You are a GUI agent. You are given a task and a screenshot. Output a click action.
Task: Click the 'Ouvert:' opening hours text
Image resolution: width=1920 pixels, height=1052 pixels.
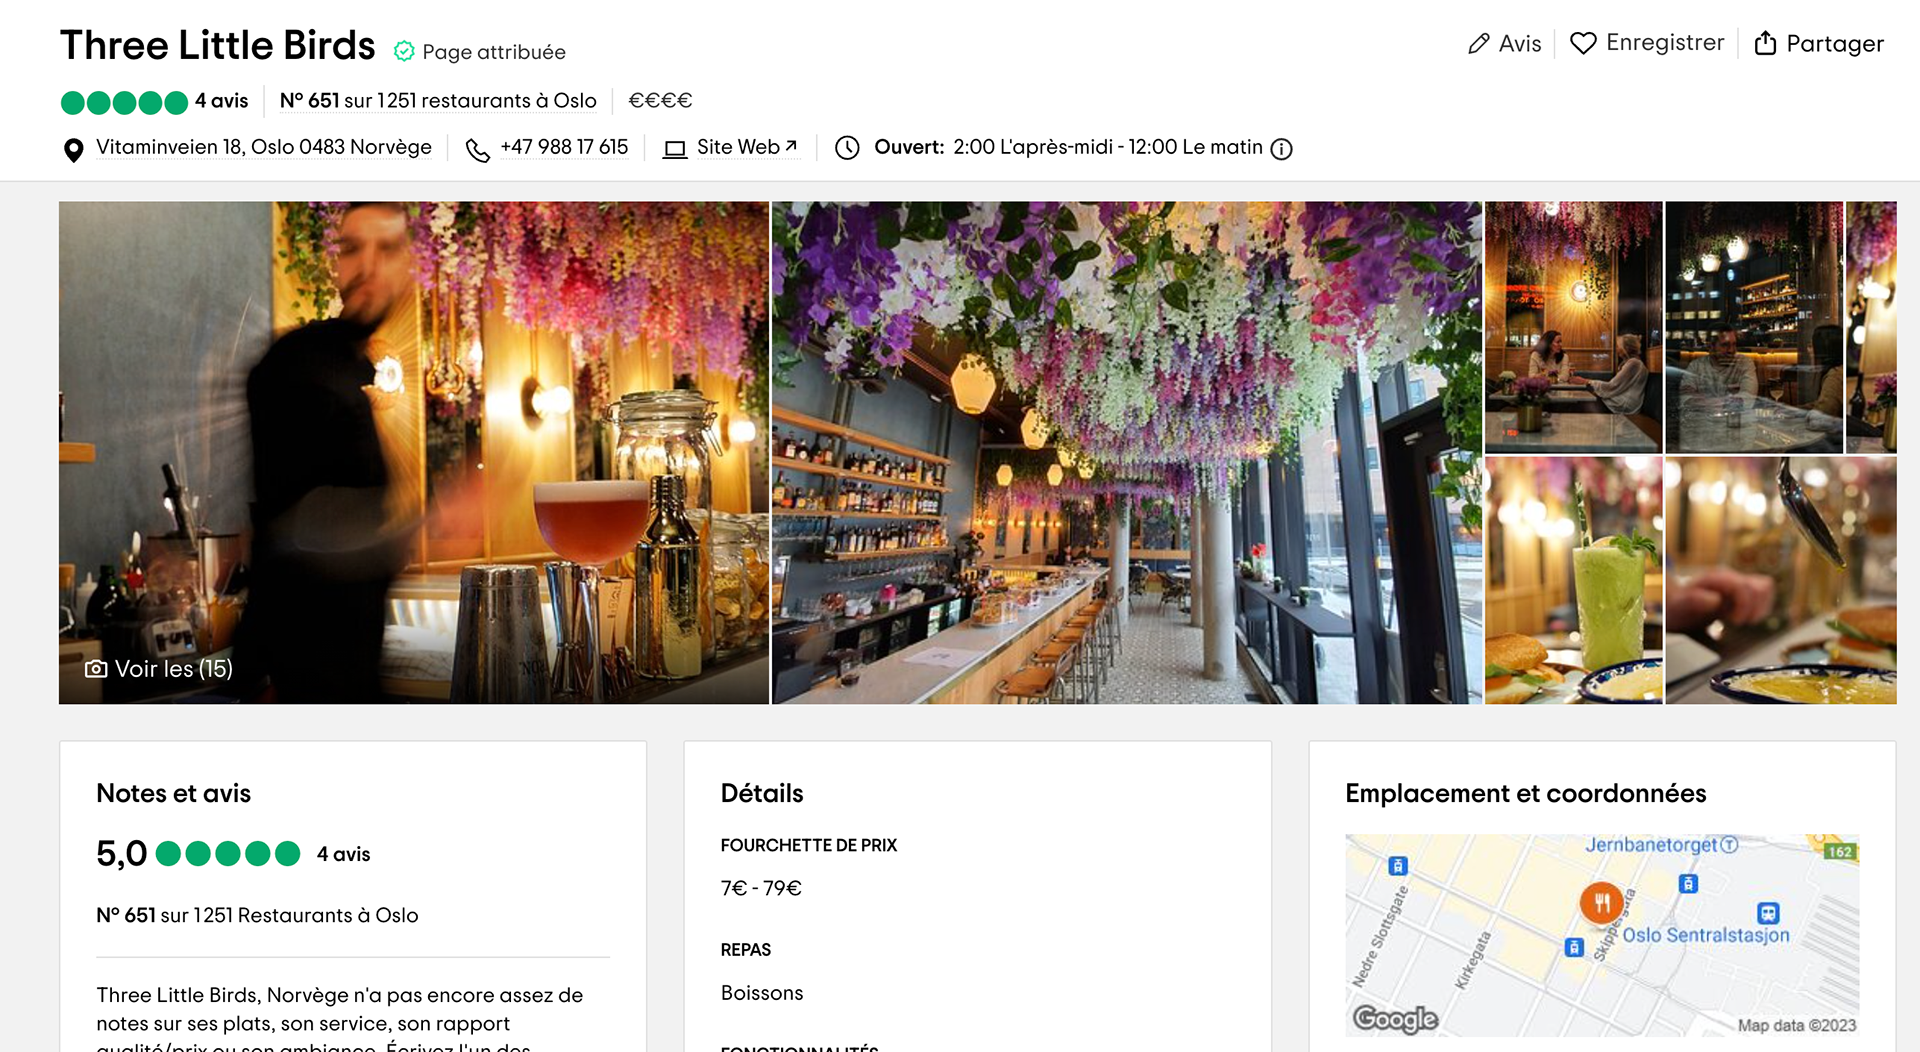(909, 147)
